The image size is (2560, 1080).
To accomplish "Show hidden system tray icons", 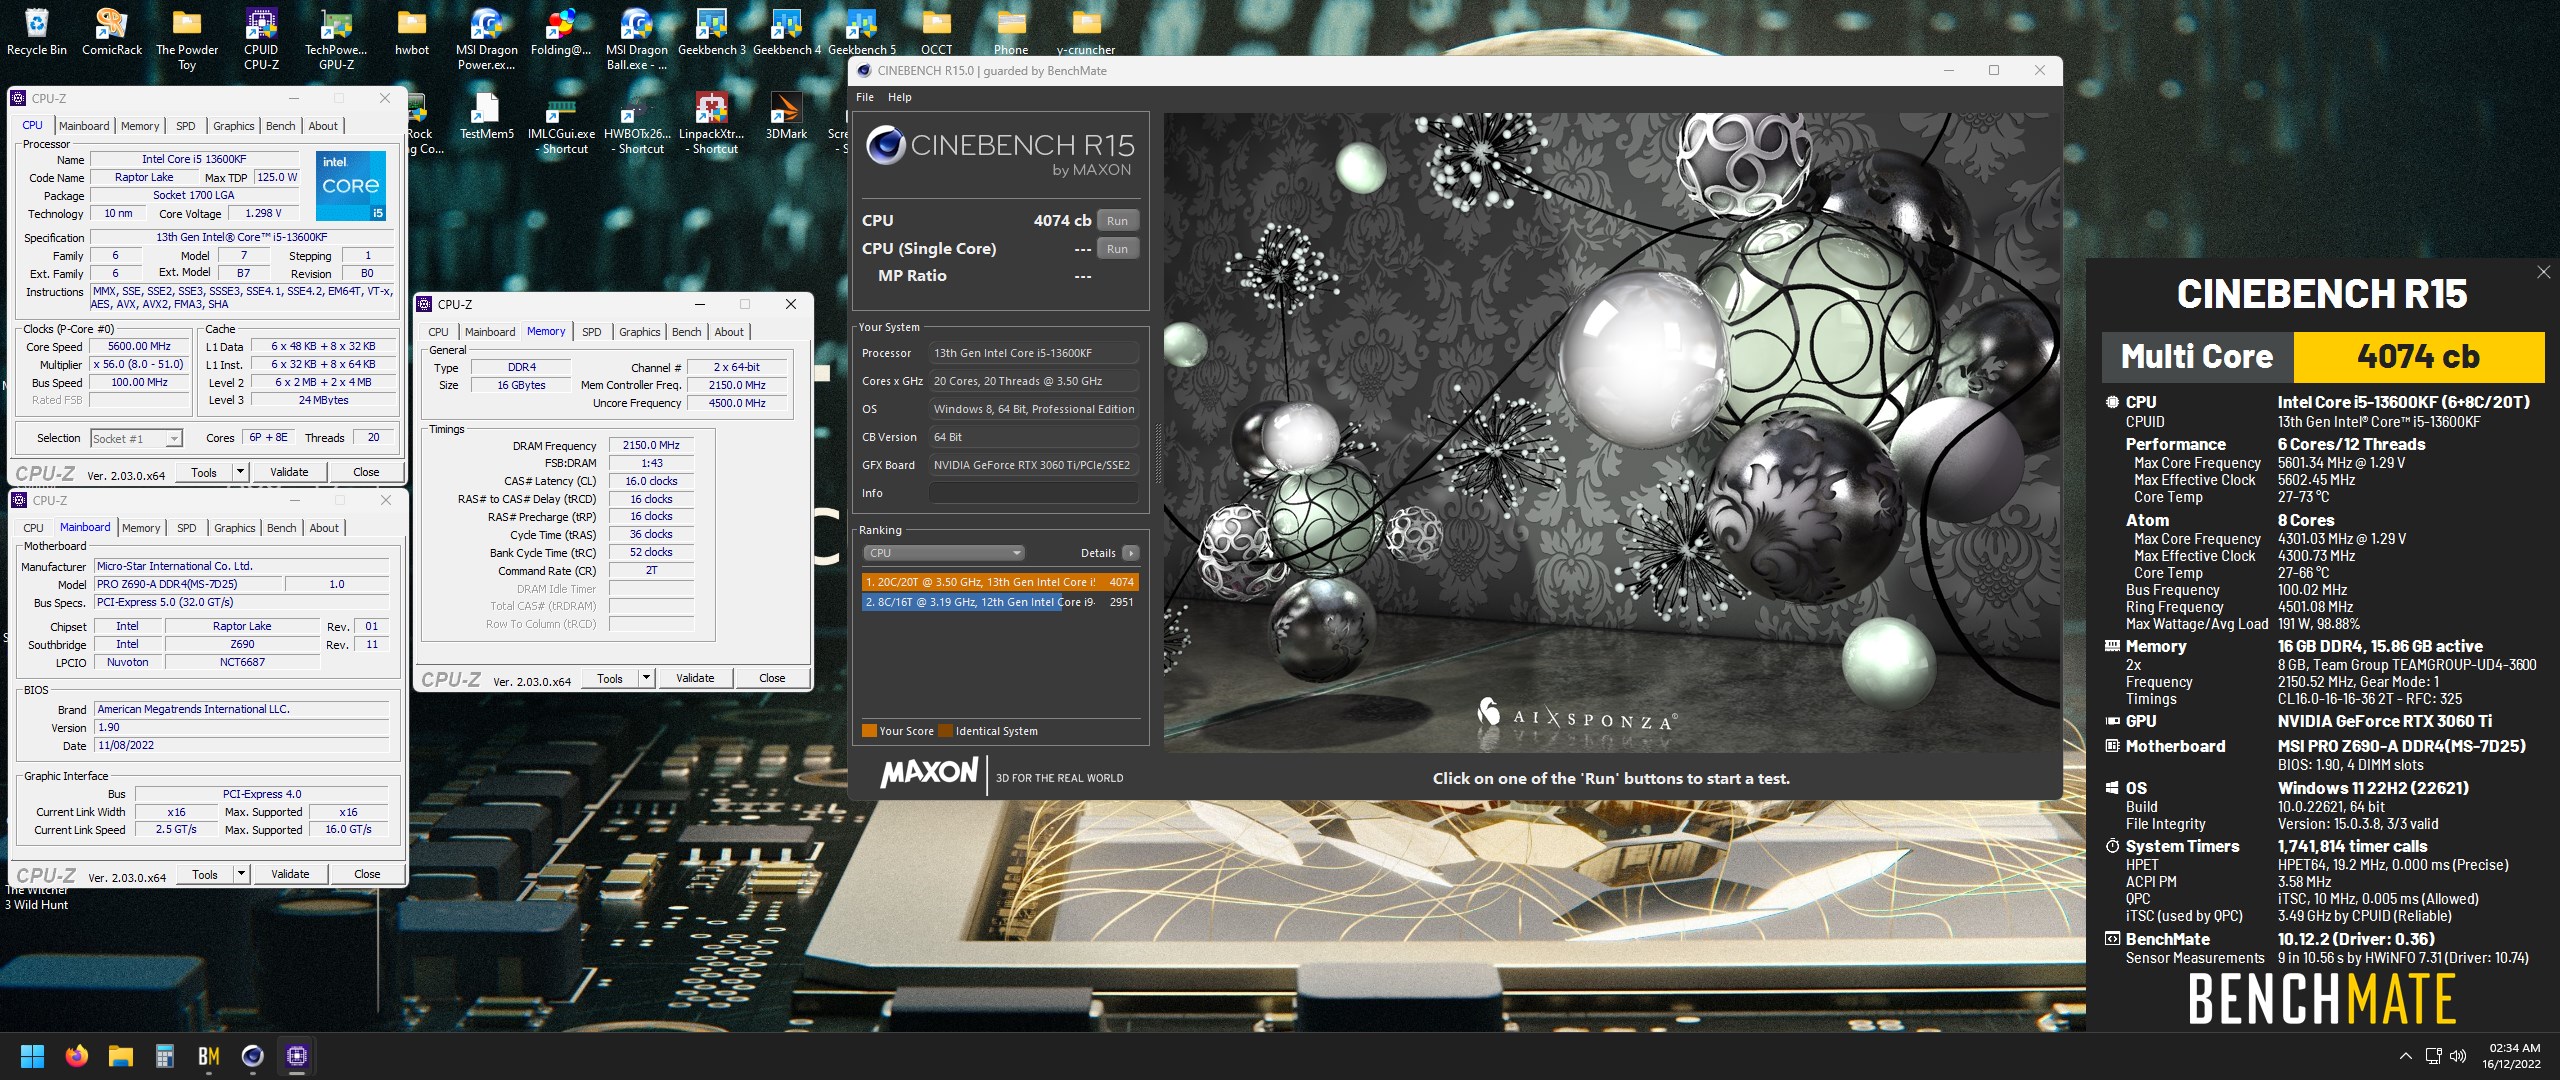I will click(x=2405, y=1056).
